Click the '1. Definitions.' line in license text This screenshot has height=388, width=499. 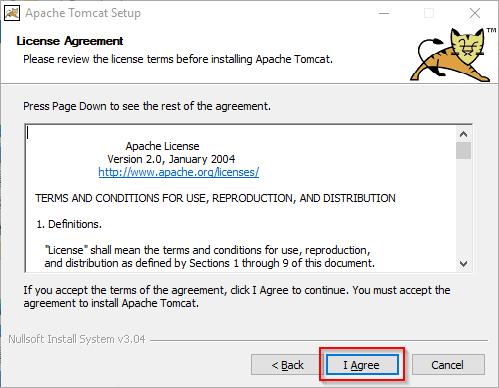pyautogui.click(x=69, y=224)
